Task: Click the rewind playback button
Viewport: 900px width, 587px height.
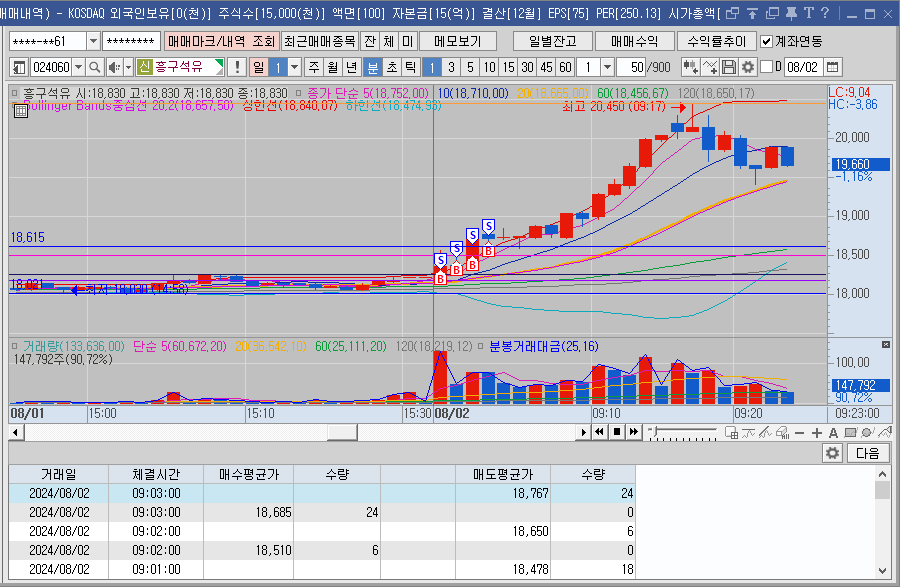Action: pyautogui.click(x=600, y=432)
